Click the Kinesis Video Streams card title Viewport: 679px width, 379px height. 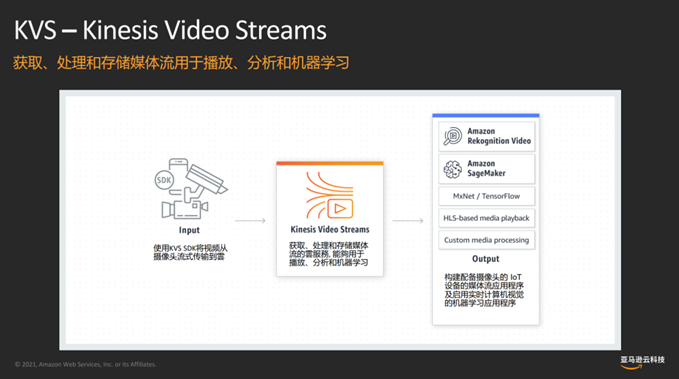click(330, 230)
